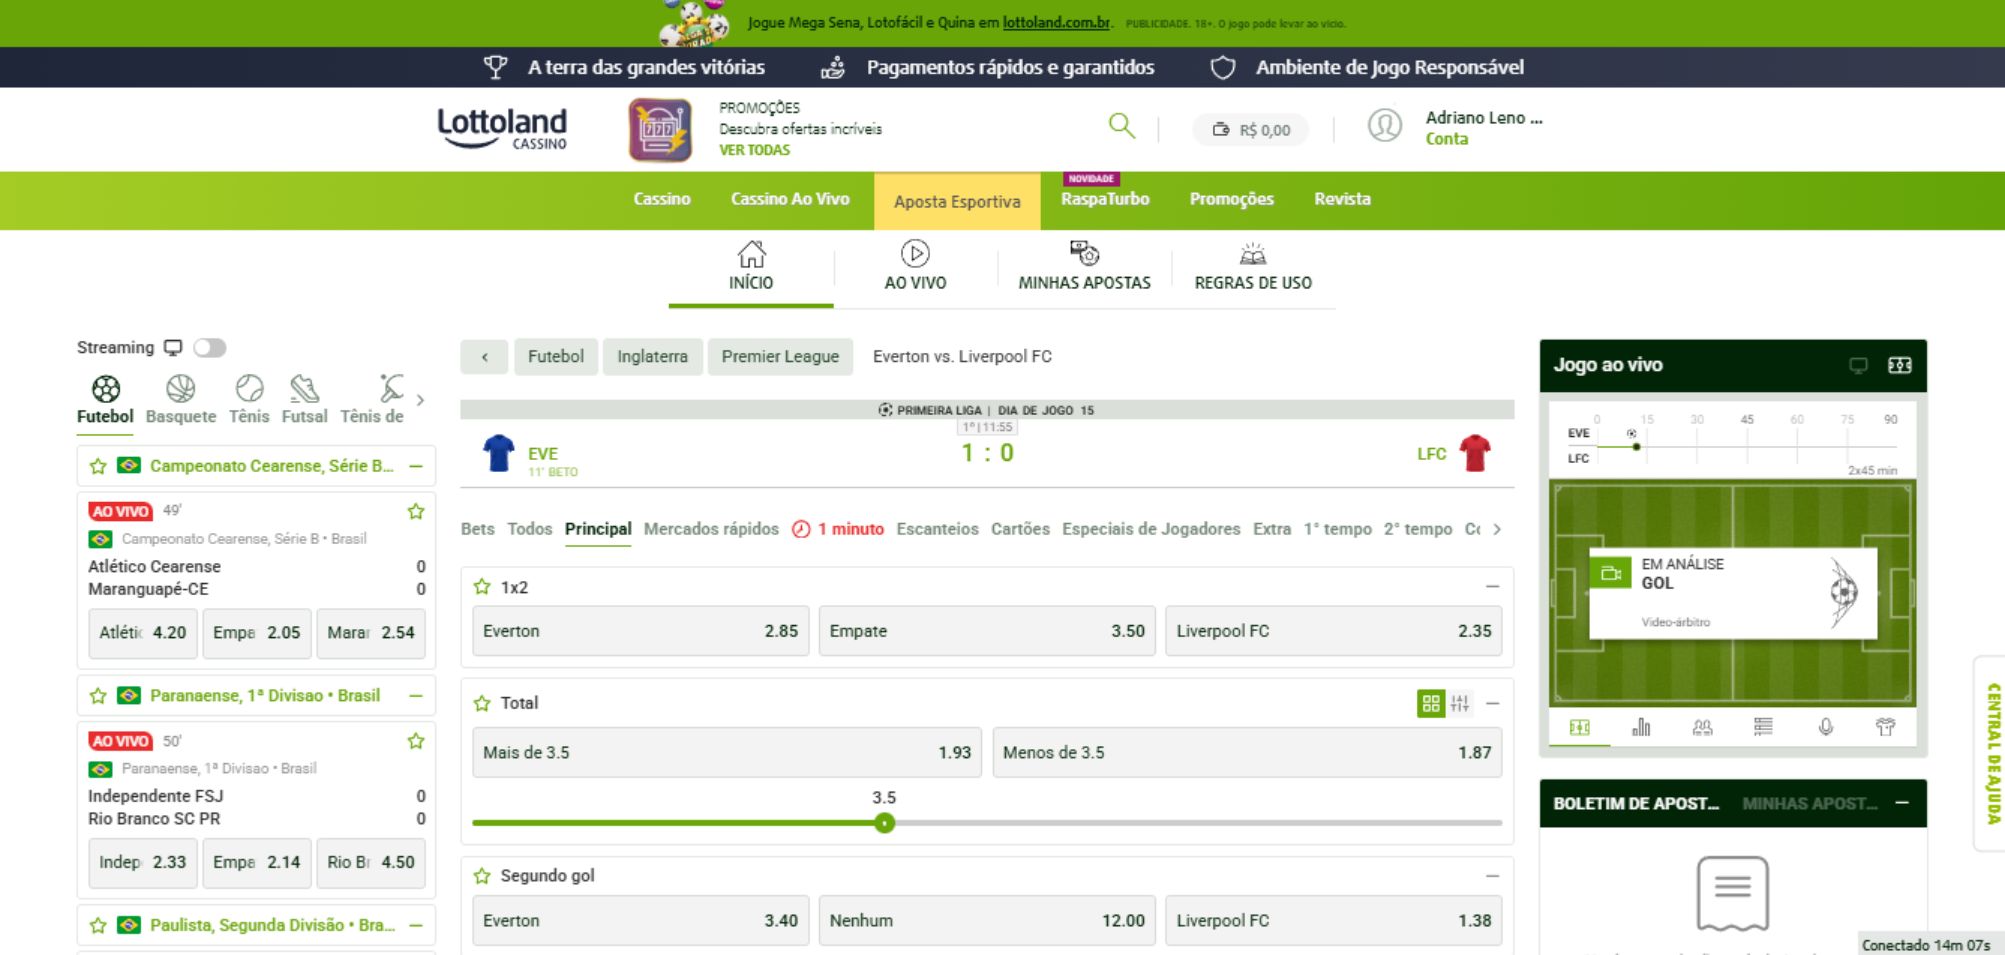Screen dimensions: 2005x955
Task: Open the Cassino menu
Action: click(x=662, y=199)
